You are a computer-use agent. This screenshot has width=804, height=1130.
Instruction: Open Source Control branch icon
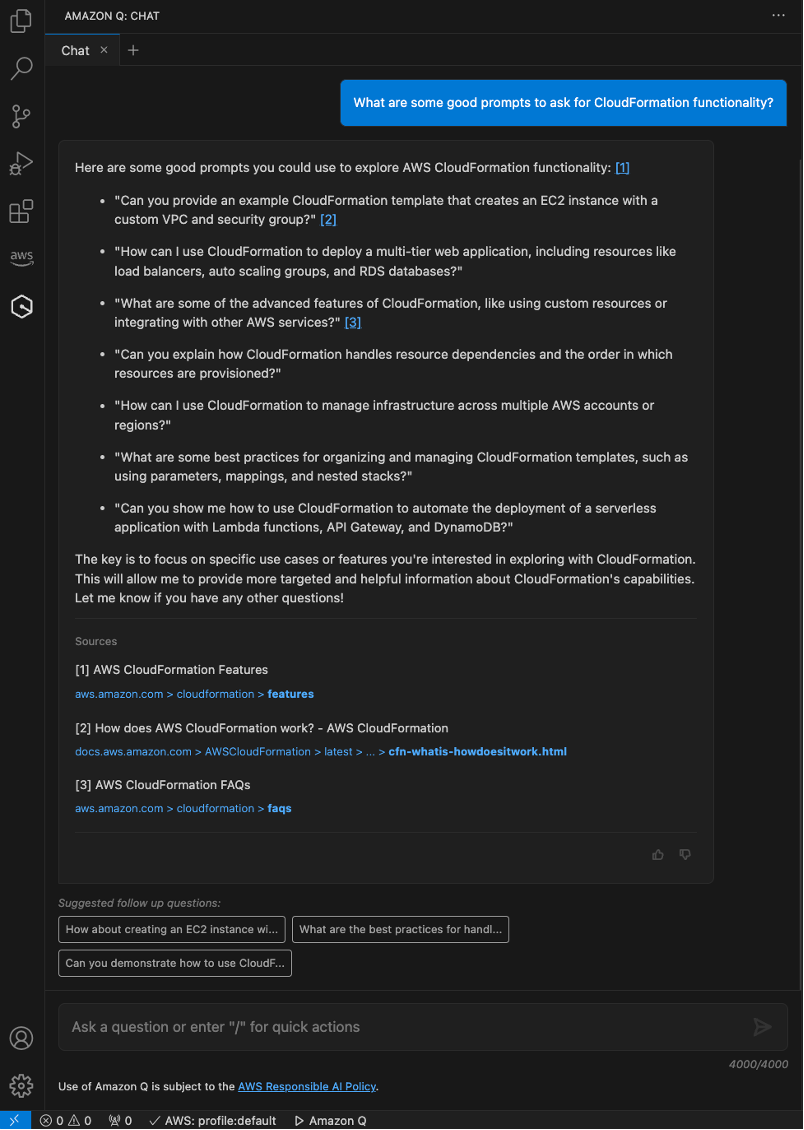pyautogui.click(x=21, y=116)
